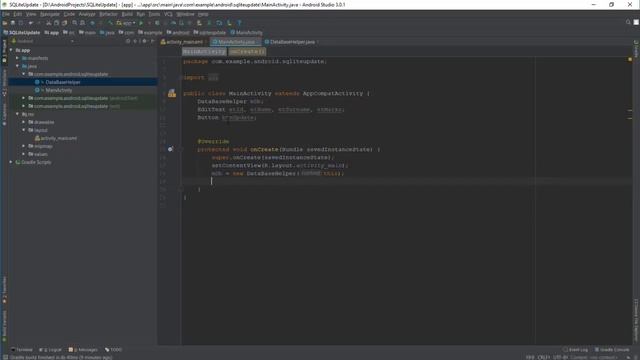Click the Find magnifier toolbar icon

coord(75,23)
